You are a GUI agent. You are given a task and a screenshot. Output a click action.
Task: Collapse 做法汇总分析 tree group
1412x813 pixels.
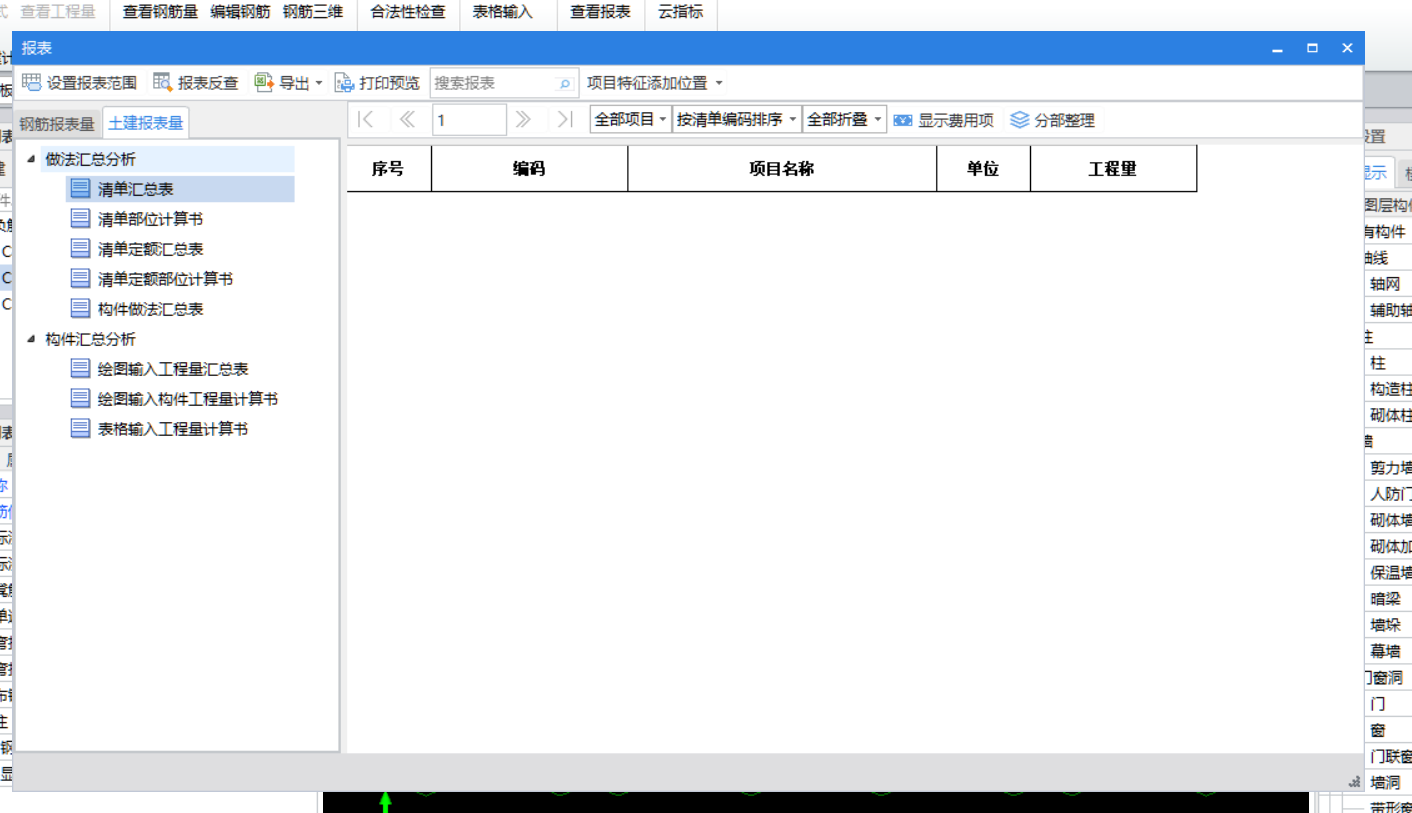(31, 159)
